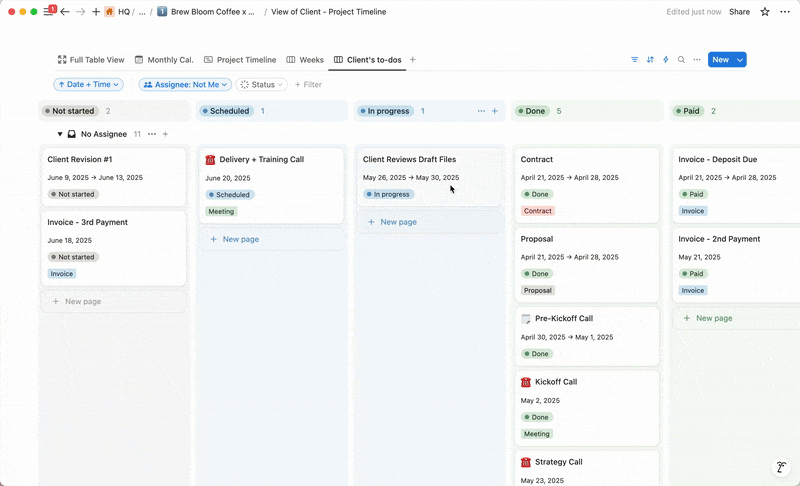800x486 pixels.
Task: Add a new view with plus icon
Action: click(412, 60)
